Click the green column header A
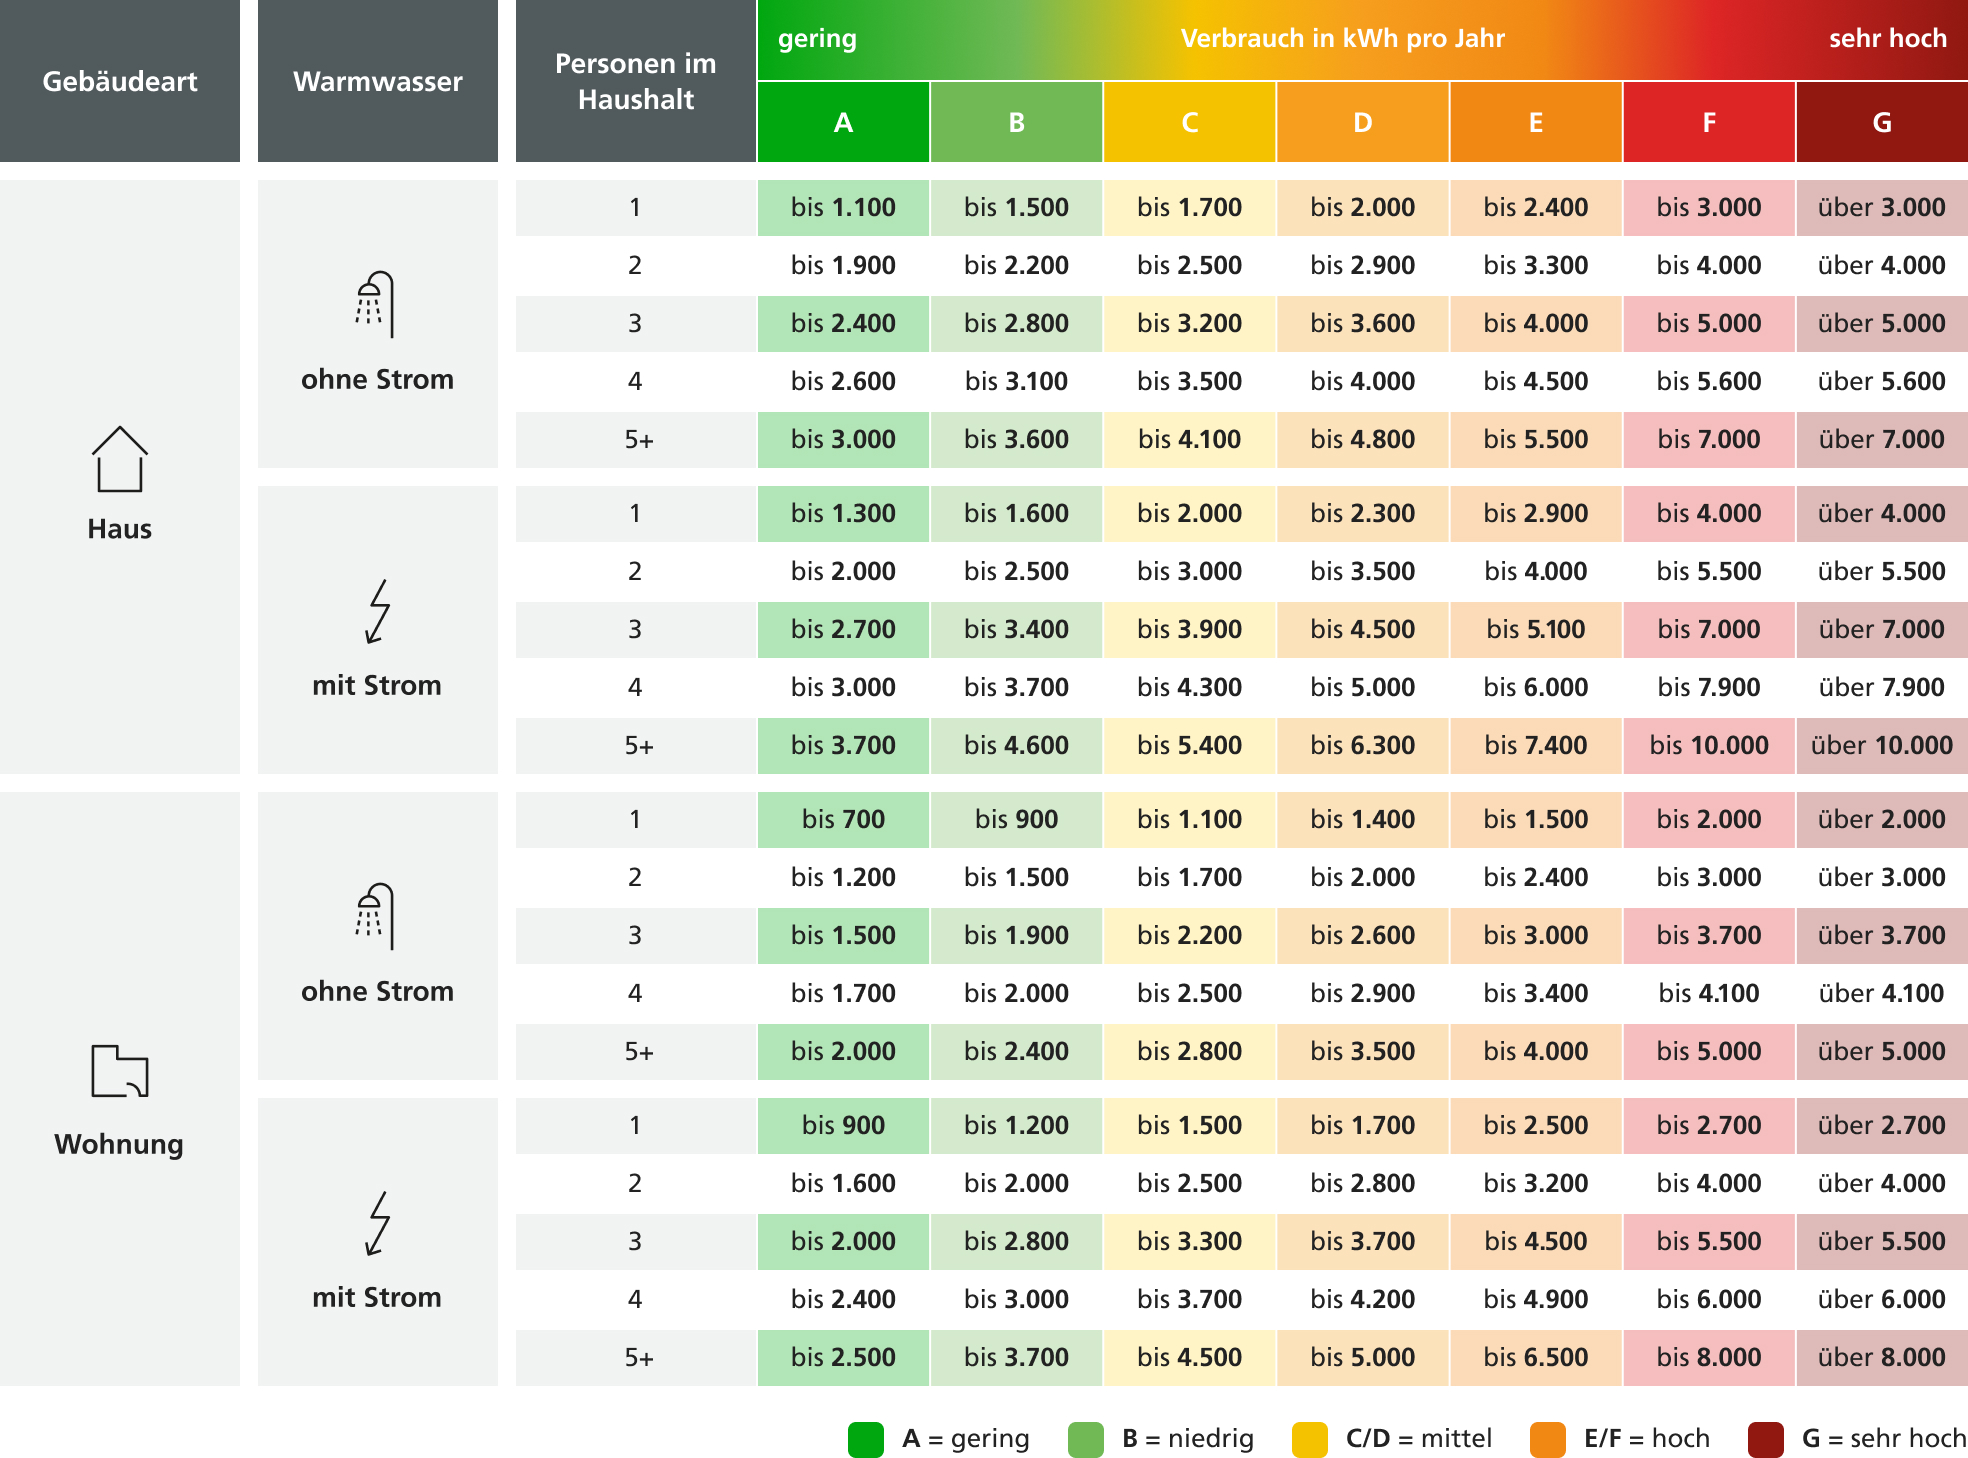Viewport: 1968px width, 1458px height. click(x=843, y=122)
